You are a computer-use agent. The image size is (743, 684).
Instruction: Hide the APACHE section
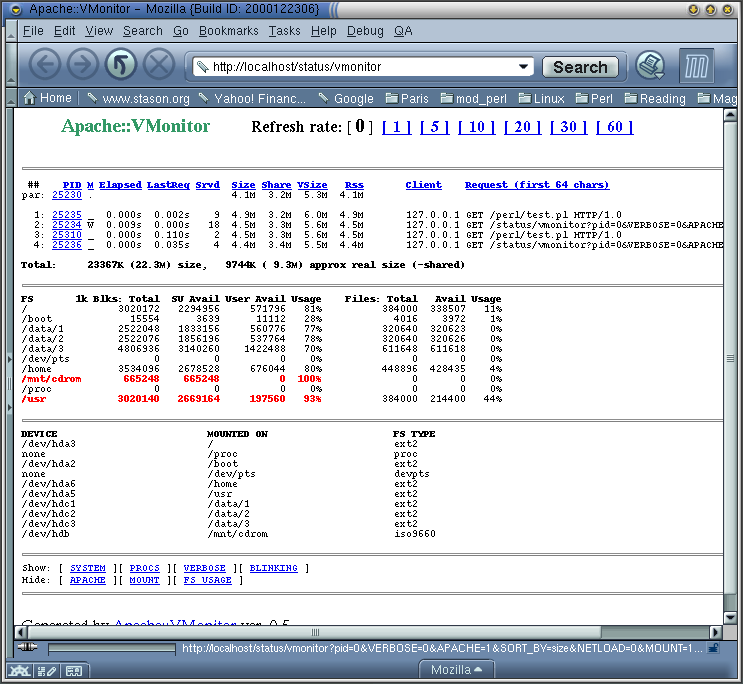[88, 580]
